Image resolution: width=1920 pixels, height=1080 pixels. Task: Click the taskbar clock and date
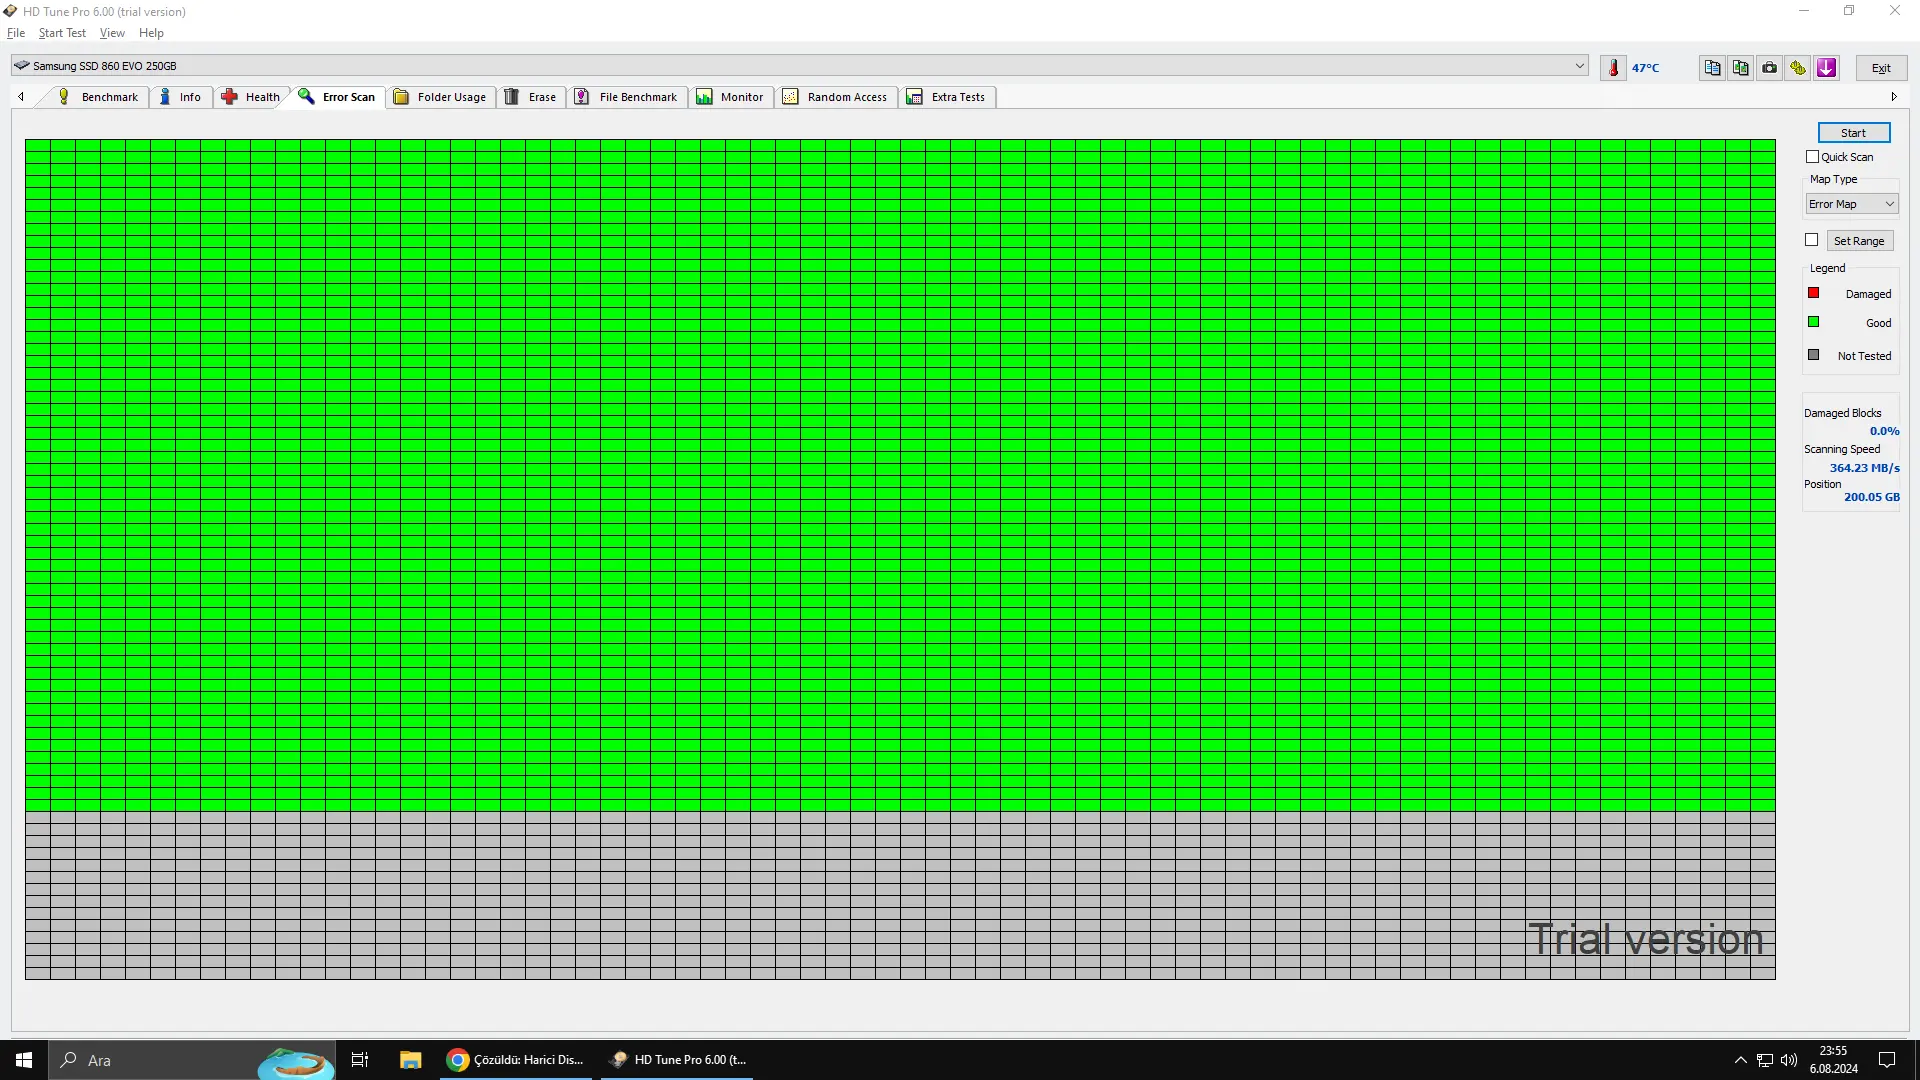tap(1833, 1060)
